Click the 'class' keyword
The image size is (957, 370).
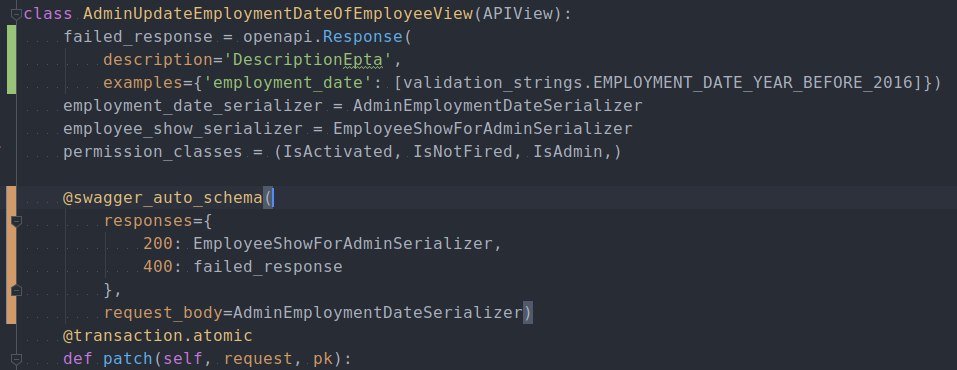(48, 14)
